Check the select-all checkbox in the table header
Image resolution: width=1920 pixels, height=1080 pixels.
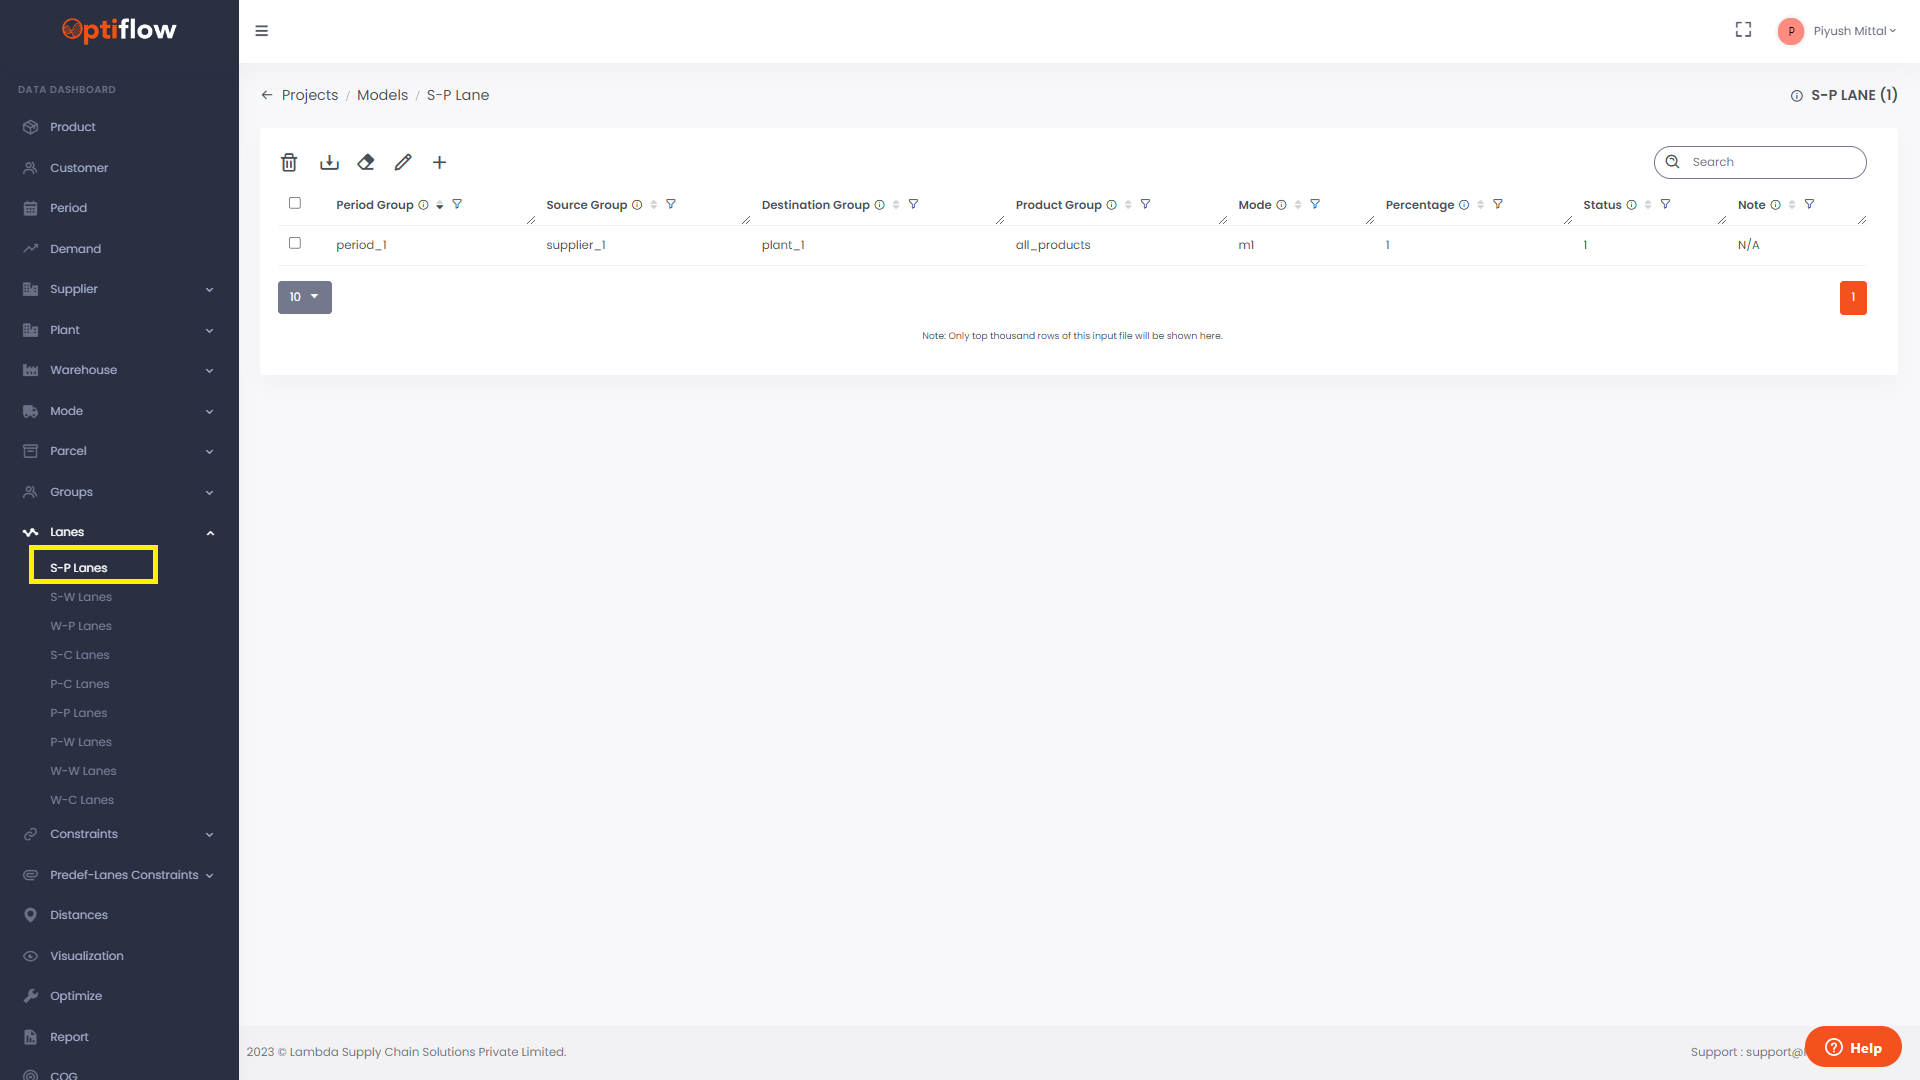[x=295, y=202]
